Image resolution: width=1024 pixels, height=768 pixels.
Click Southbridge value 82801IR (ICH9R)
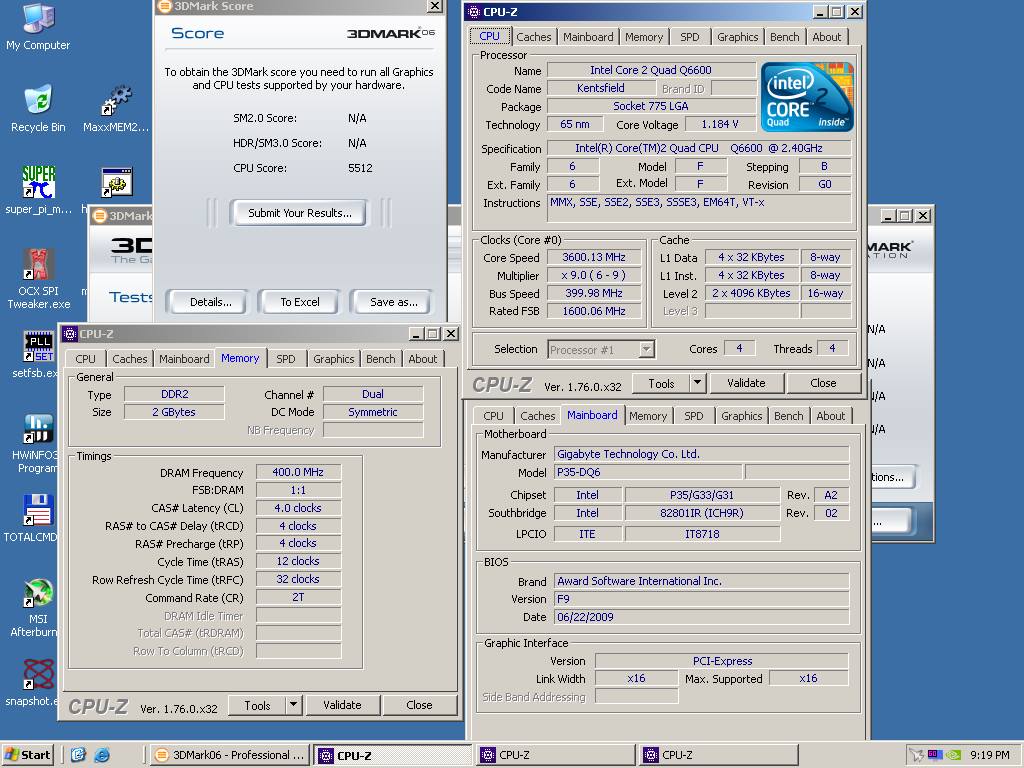tap(701, 513)
